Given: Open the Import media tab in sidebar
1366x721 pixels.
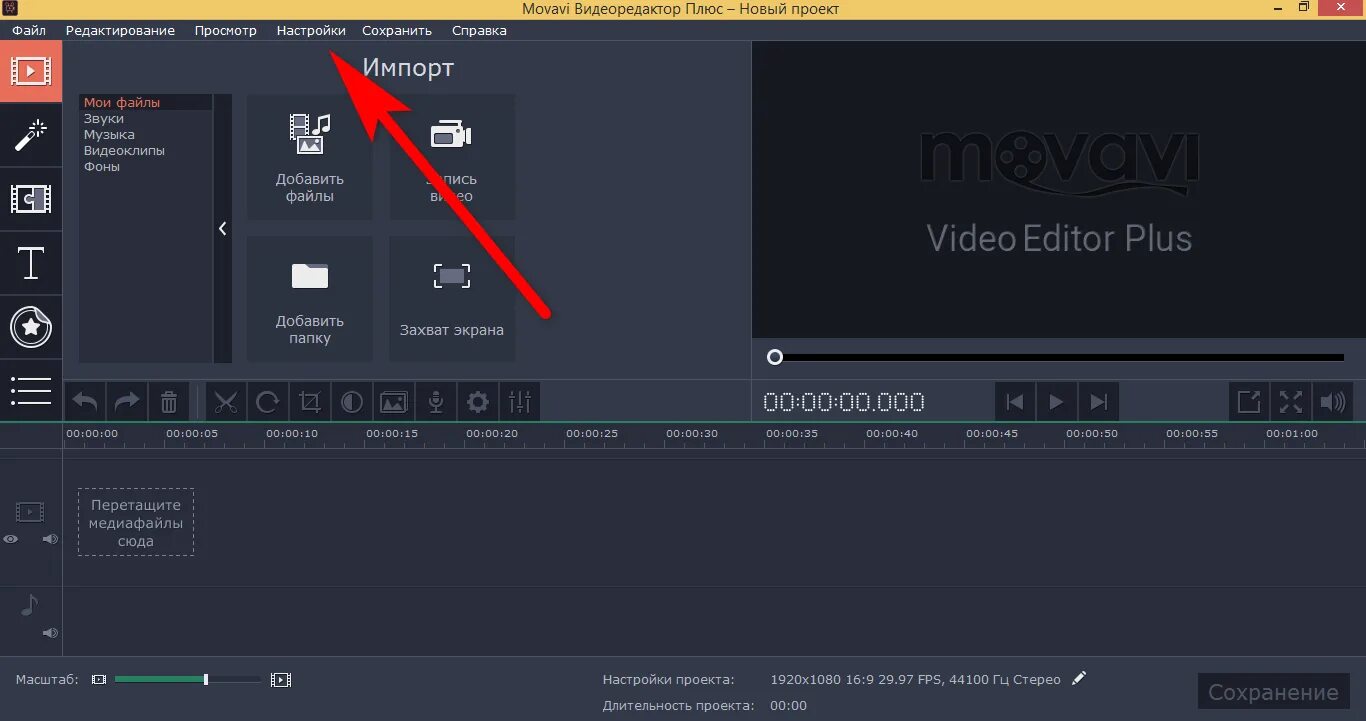Looking at the screenshot, I should click(x=31, y=72).
